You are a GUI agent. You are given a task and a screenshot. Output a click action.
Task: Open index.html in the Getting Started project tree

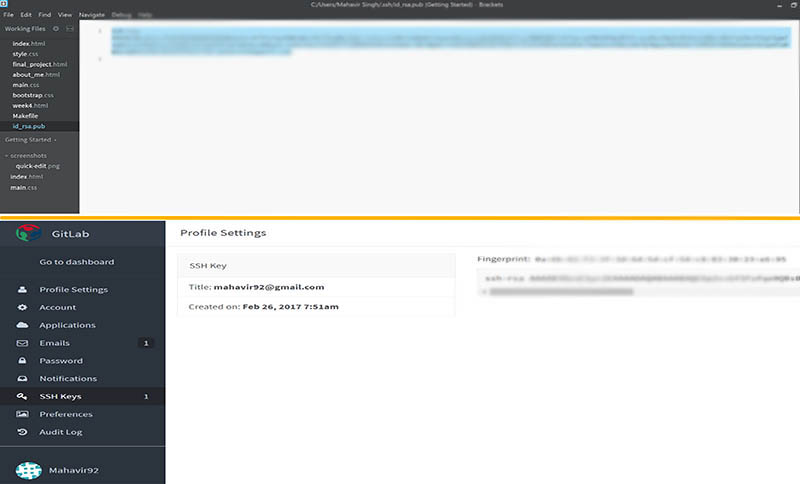pyautogui.click(x=27, y=176)
